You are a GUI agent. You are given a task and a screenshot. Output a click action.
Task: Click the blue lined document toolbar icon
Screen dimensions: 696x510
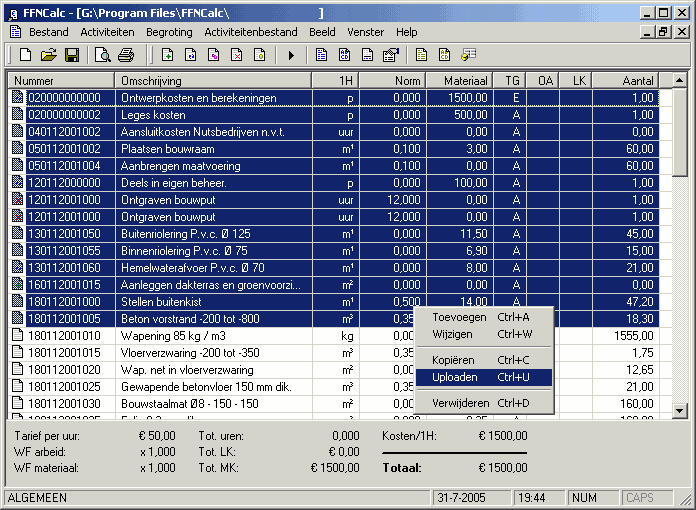click(x=321, y=55)
